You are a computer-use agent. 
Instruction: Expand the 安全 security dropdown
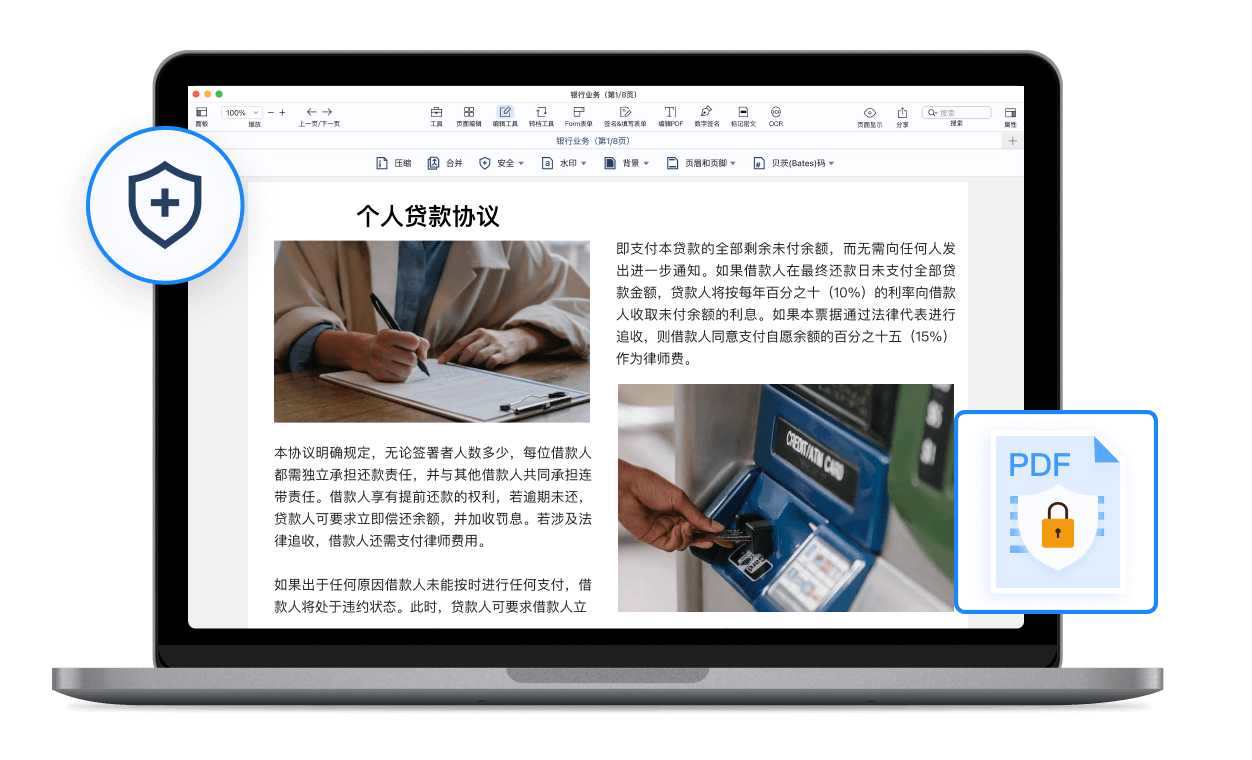tap(501, 163)
